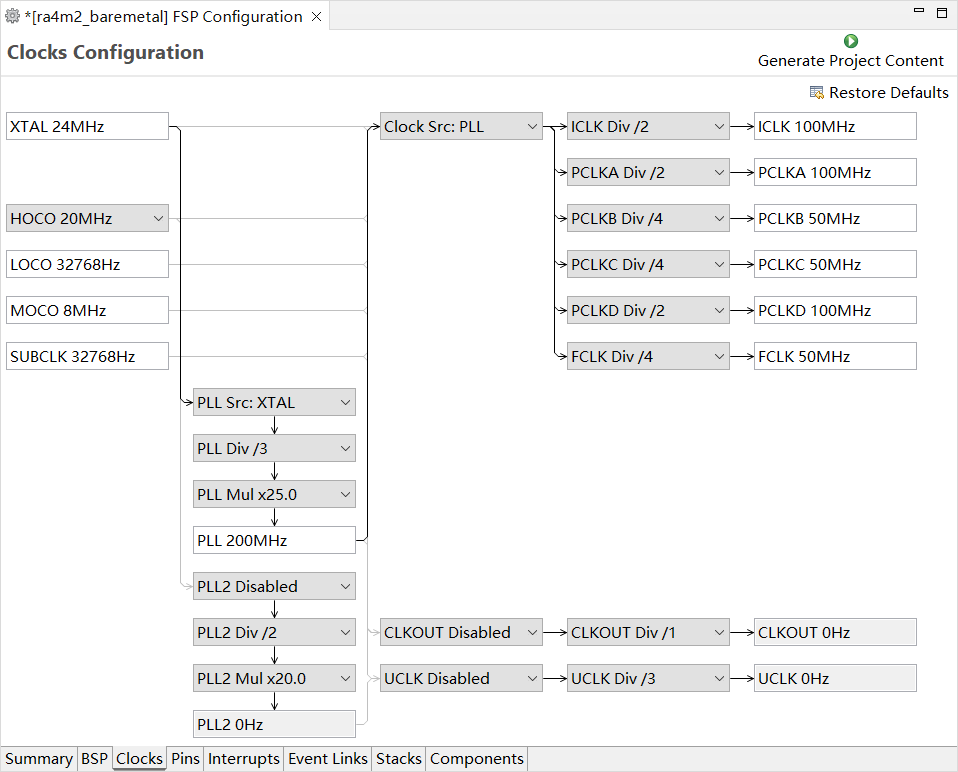Click the Restore Defaults icon
The height and width of the screenshot is (772, 958).
tap(816, 92)
